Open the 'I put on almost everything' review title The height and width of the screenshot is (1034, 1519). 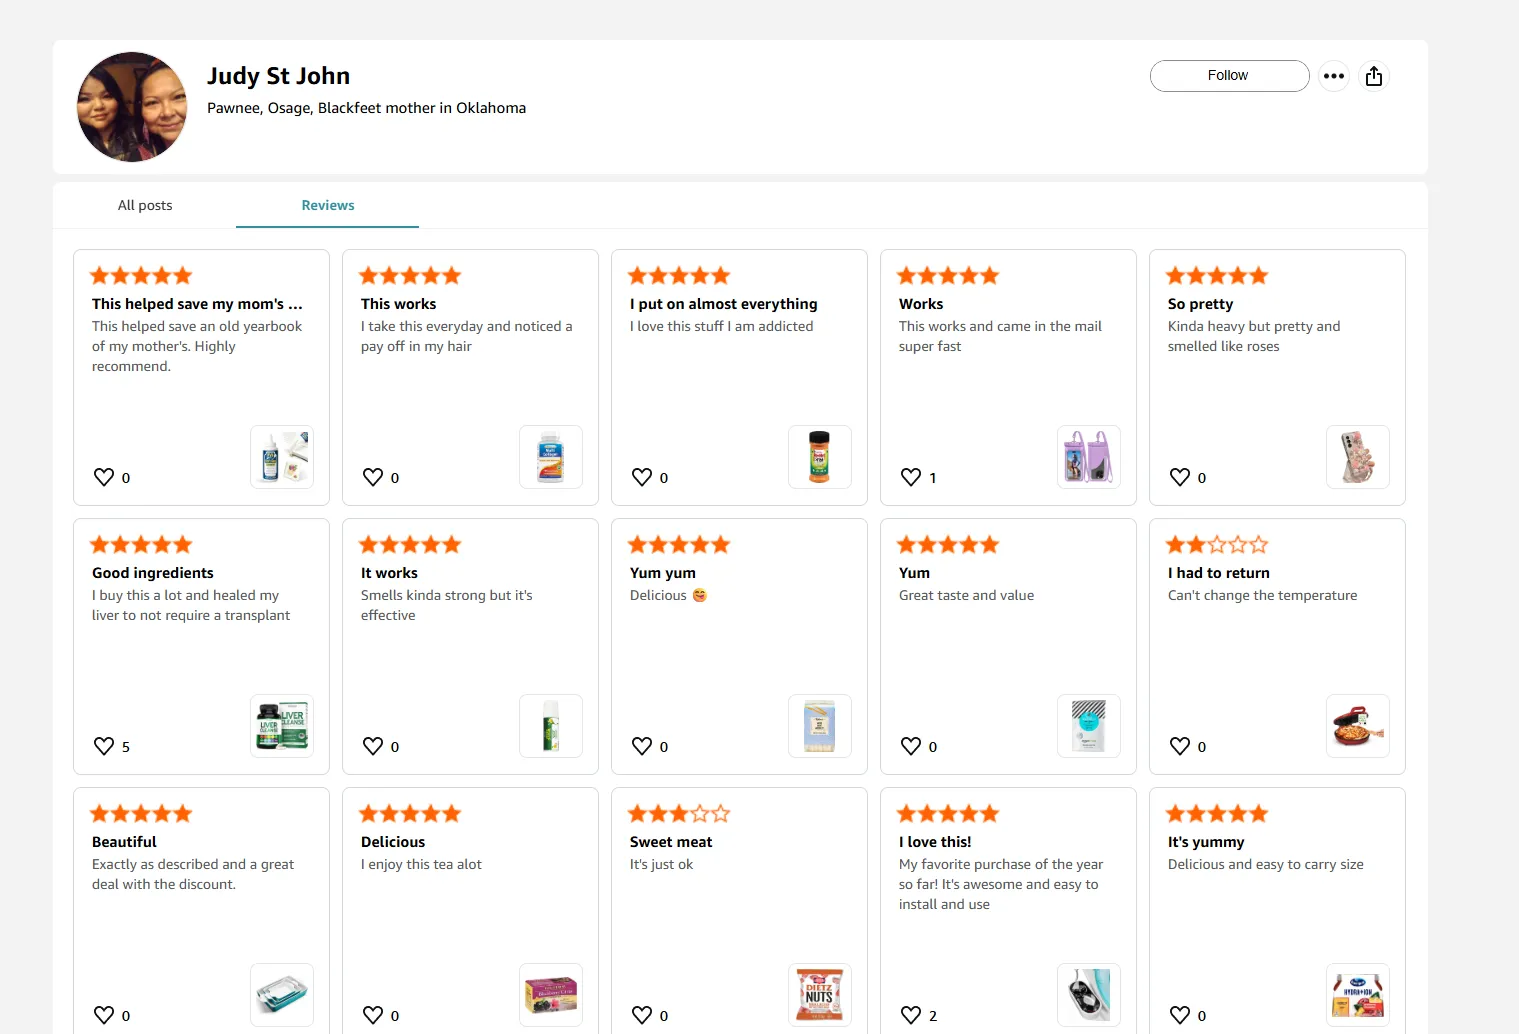click(723, 304)
